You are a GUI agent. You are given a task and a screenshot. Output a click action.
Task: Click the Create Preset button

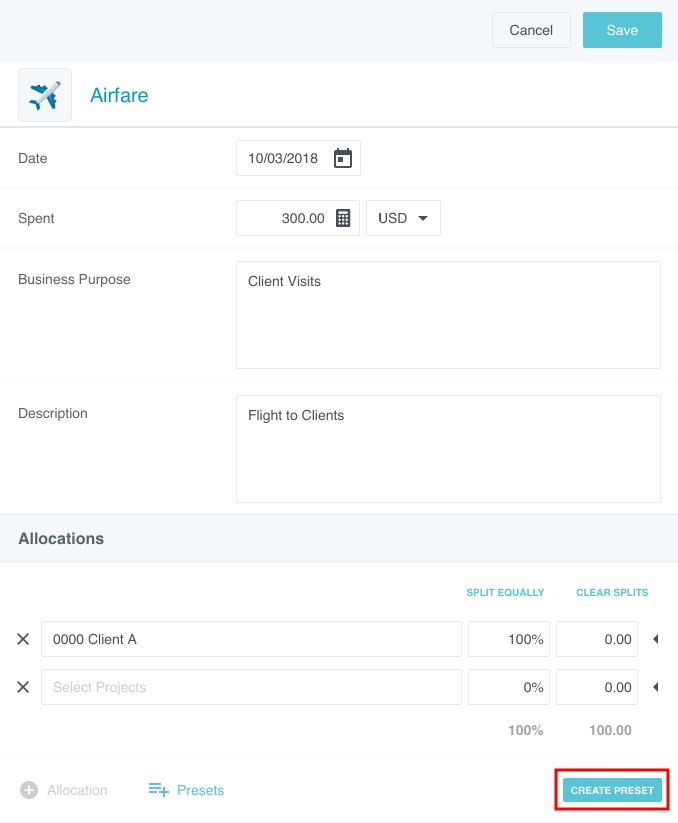(x=612, y=790)
